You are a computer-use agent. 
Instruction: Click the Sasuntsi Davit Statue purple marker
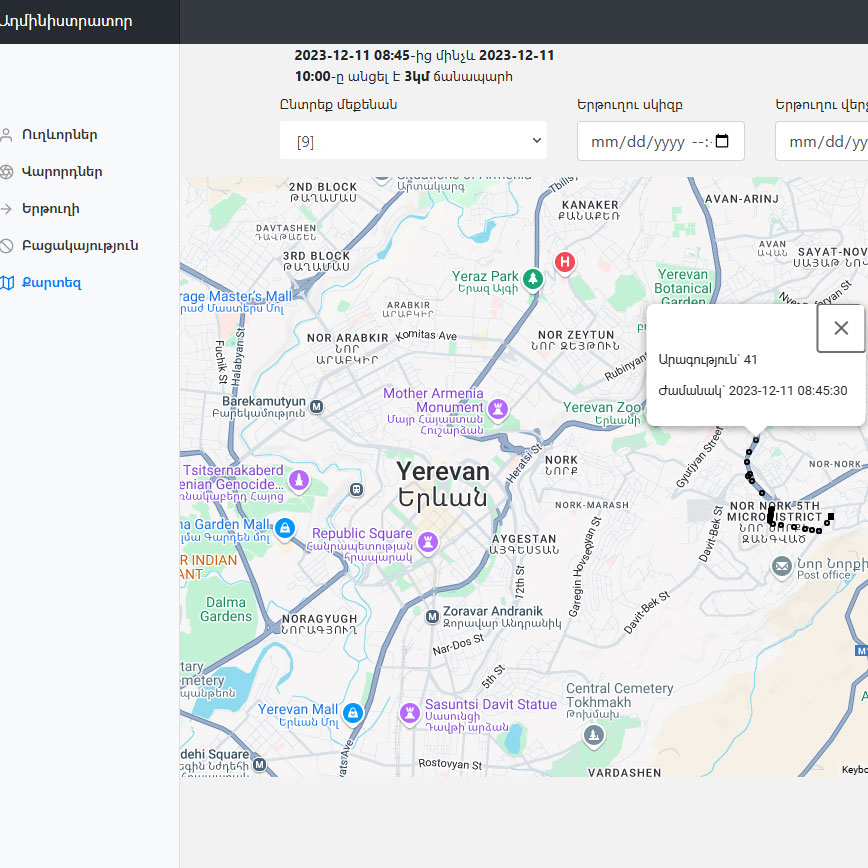410,712
